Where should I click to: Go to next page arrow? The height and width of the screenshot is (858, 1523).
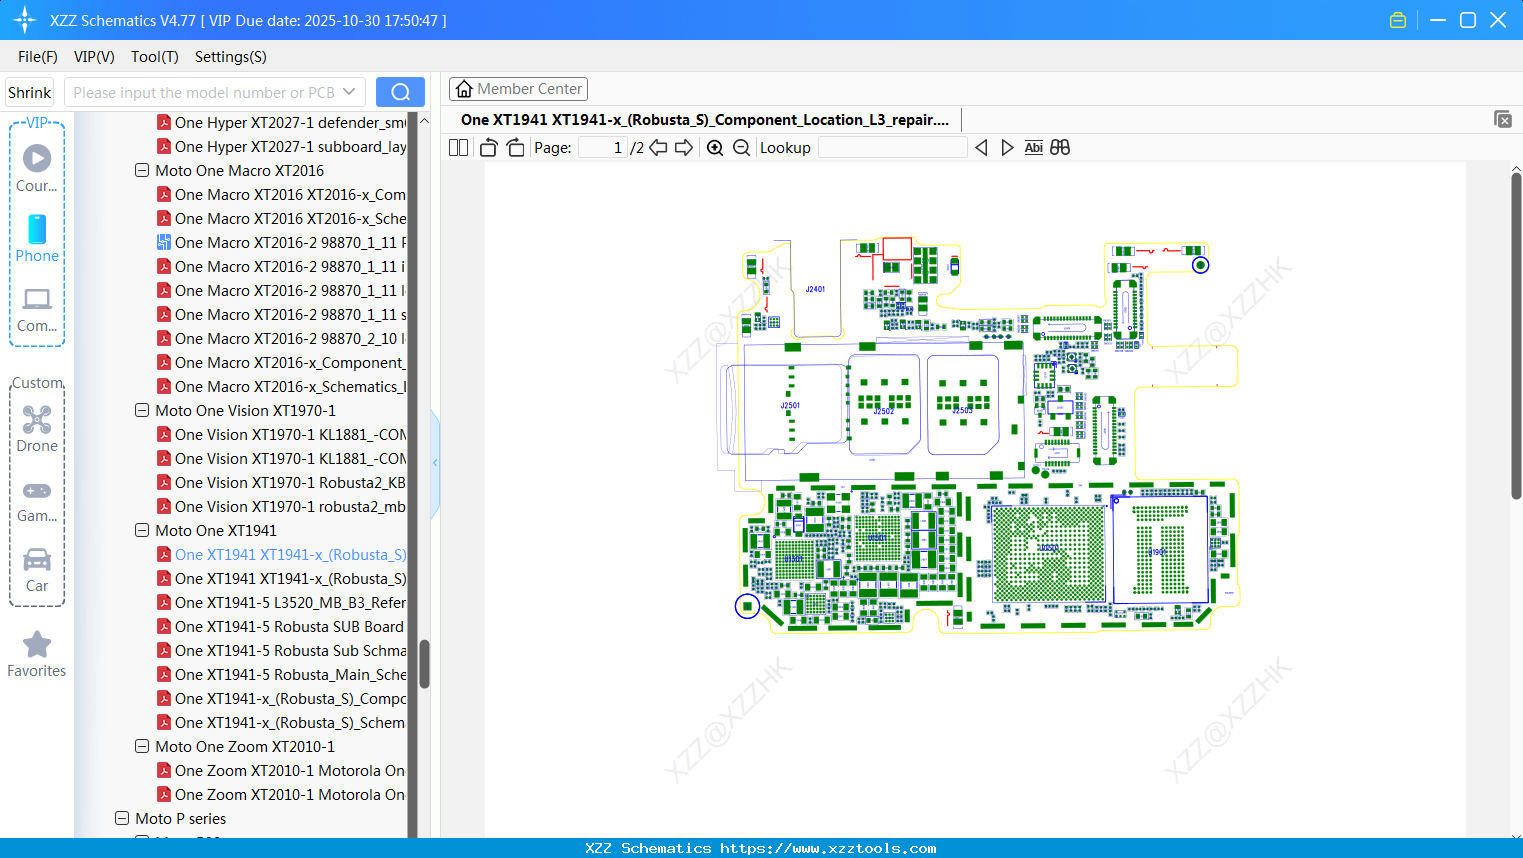684,148
